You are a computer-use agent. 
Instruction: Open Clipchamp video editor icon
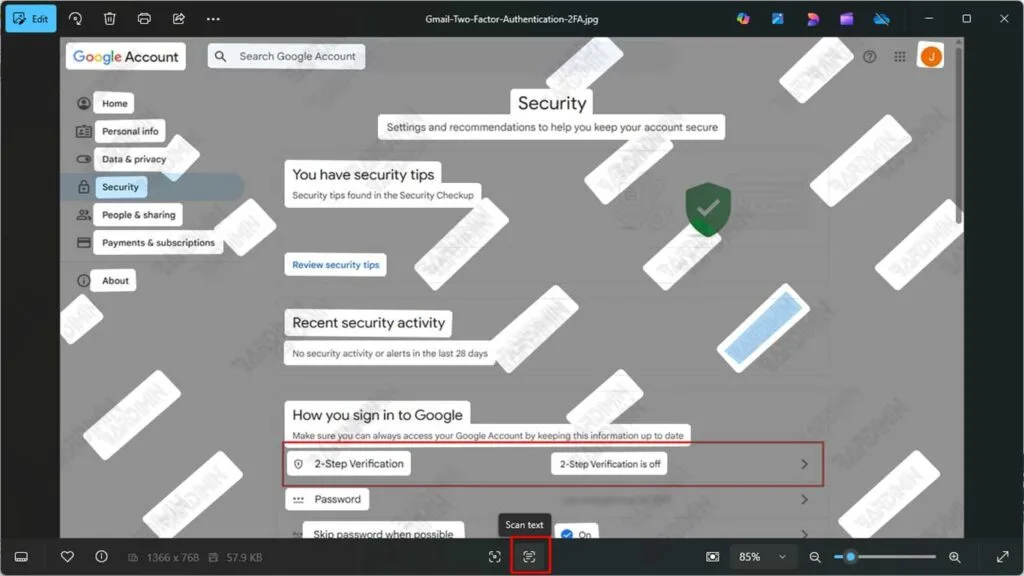click(x=846, y=19)
